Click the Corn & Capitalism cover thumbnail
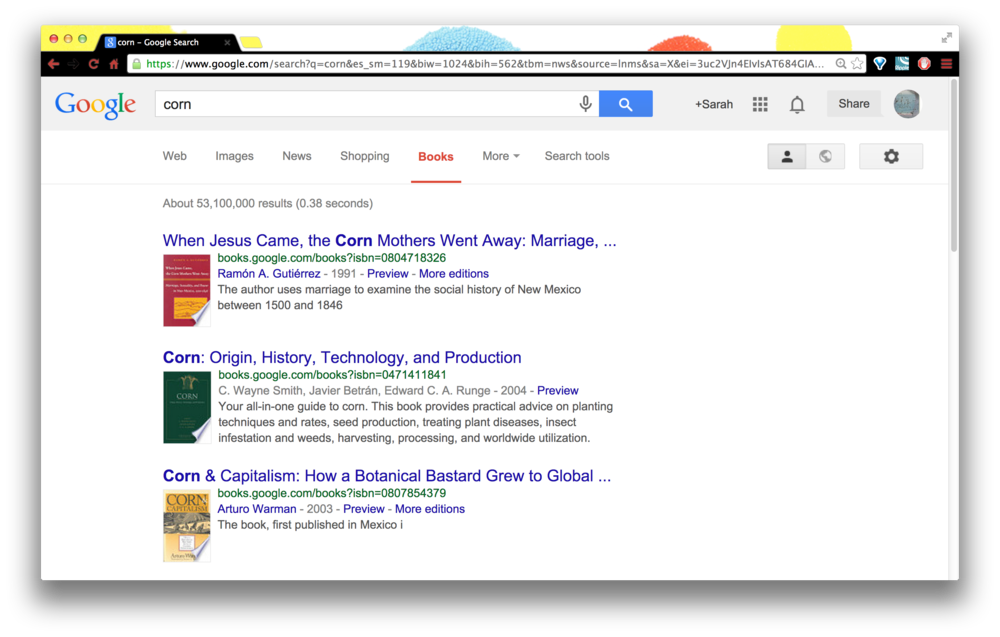The height and width of the screenshot is (637, 1000). [187, 526]
